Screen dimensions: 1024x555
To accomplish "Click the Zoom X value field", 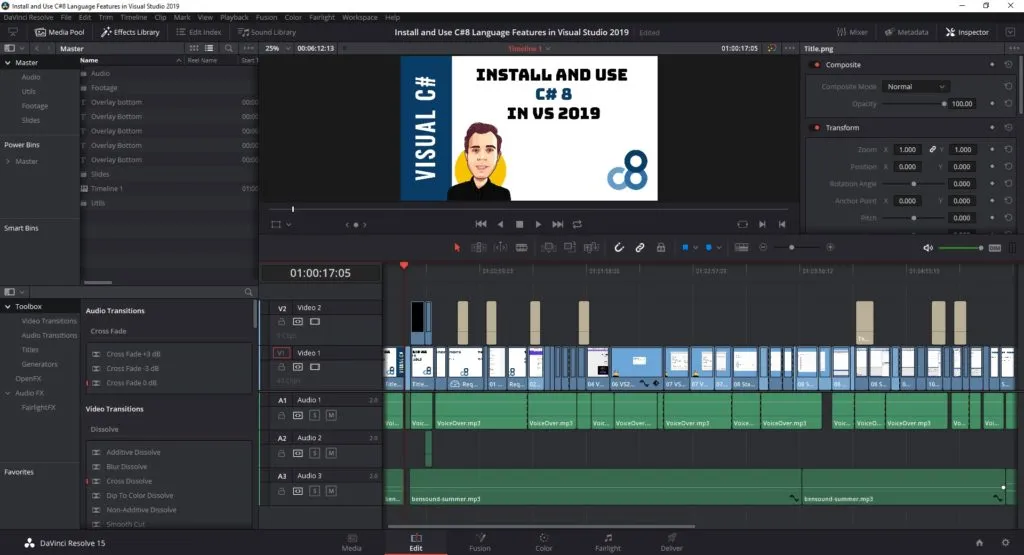I will pos(907,150).
